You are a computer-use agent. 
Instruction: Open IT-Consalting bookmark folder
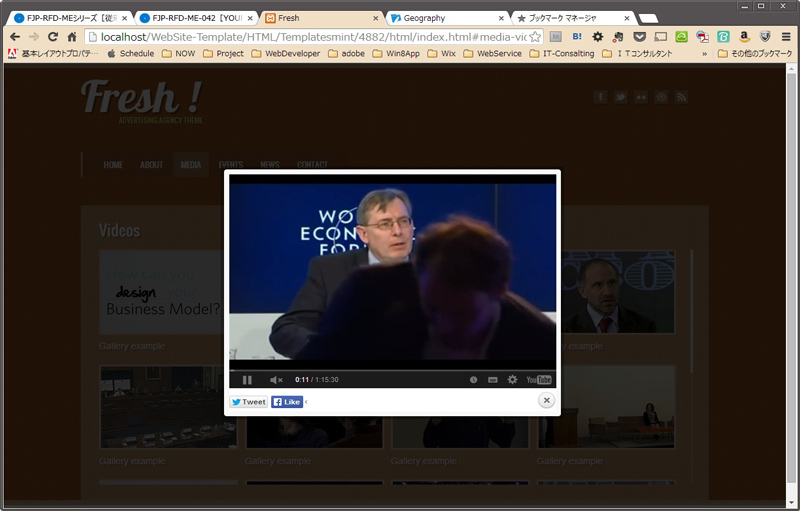(x=562, y=54)
